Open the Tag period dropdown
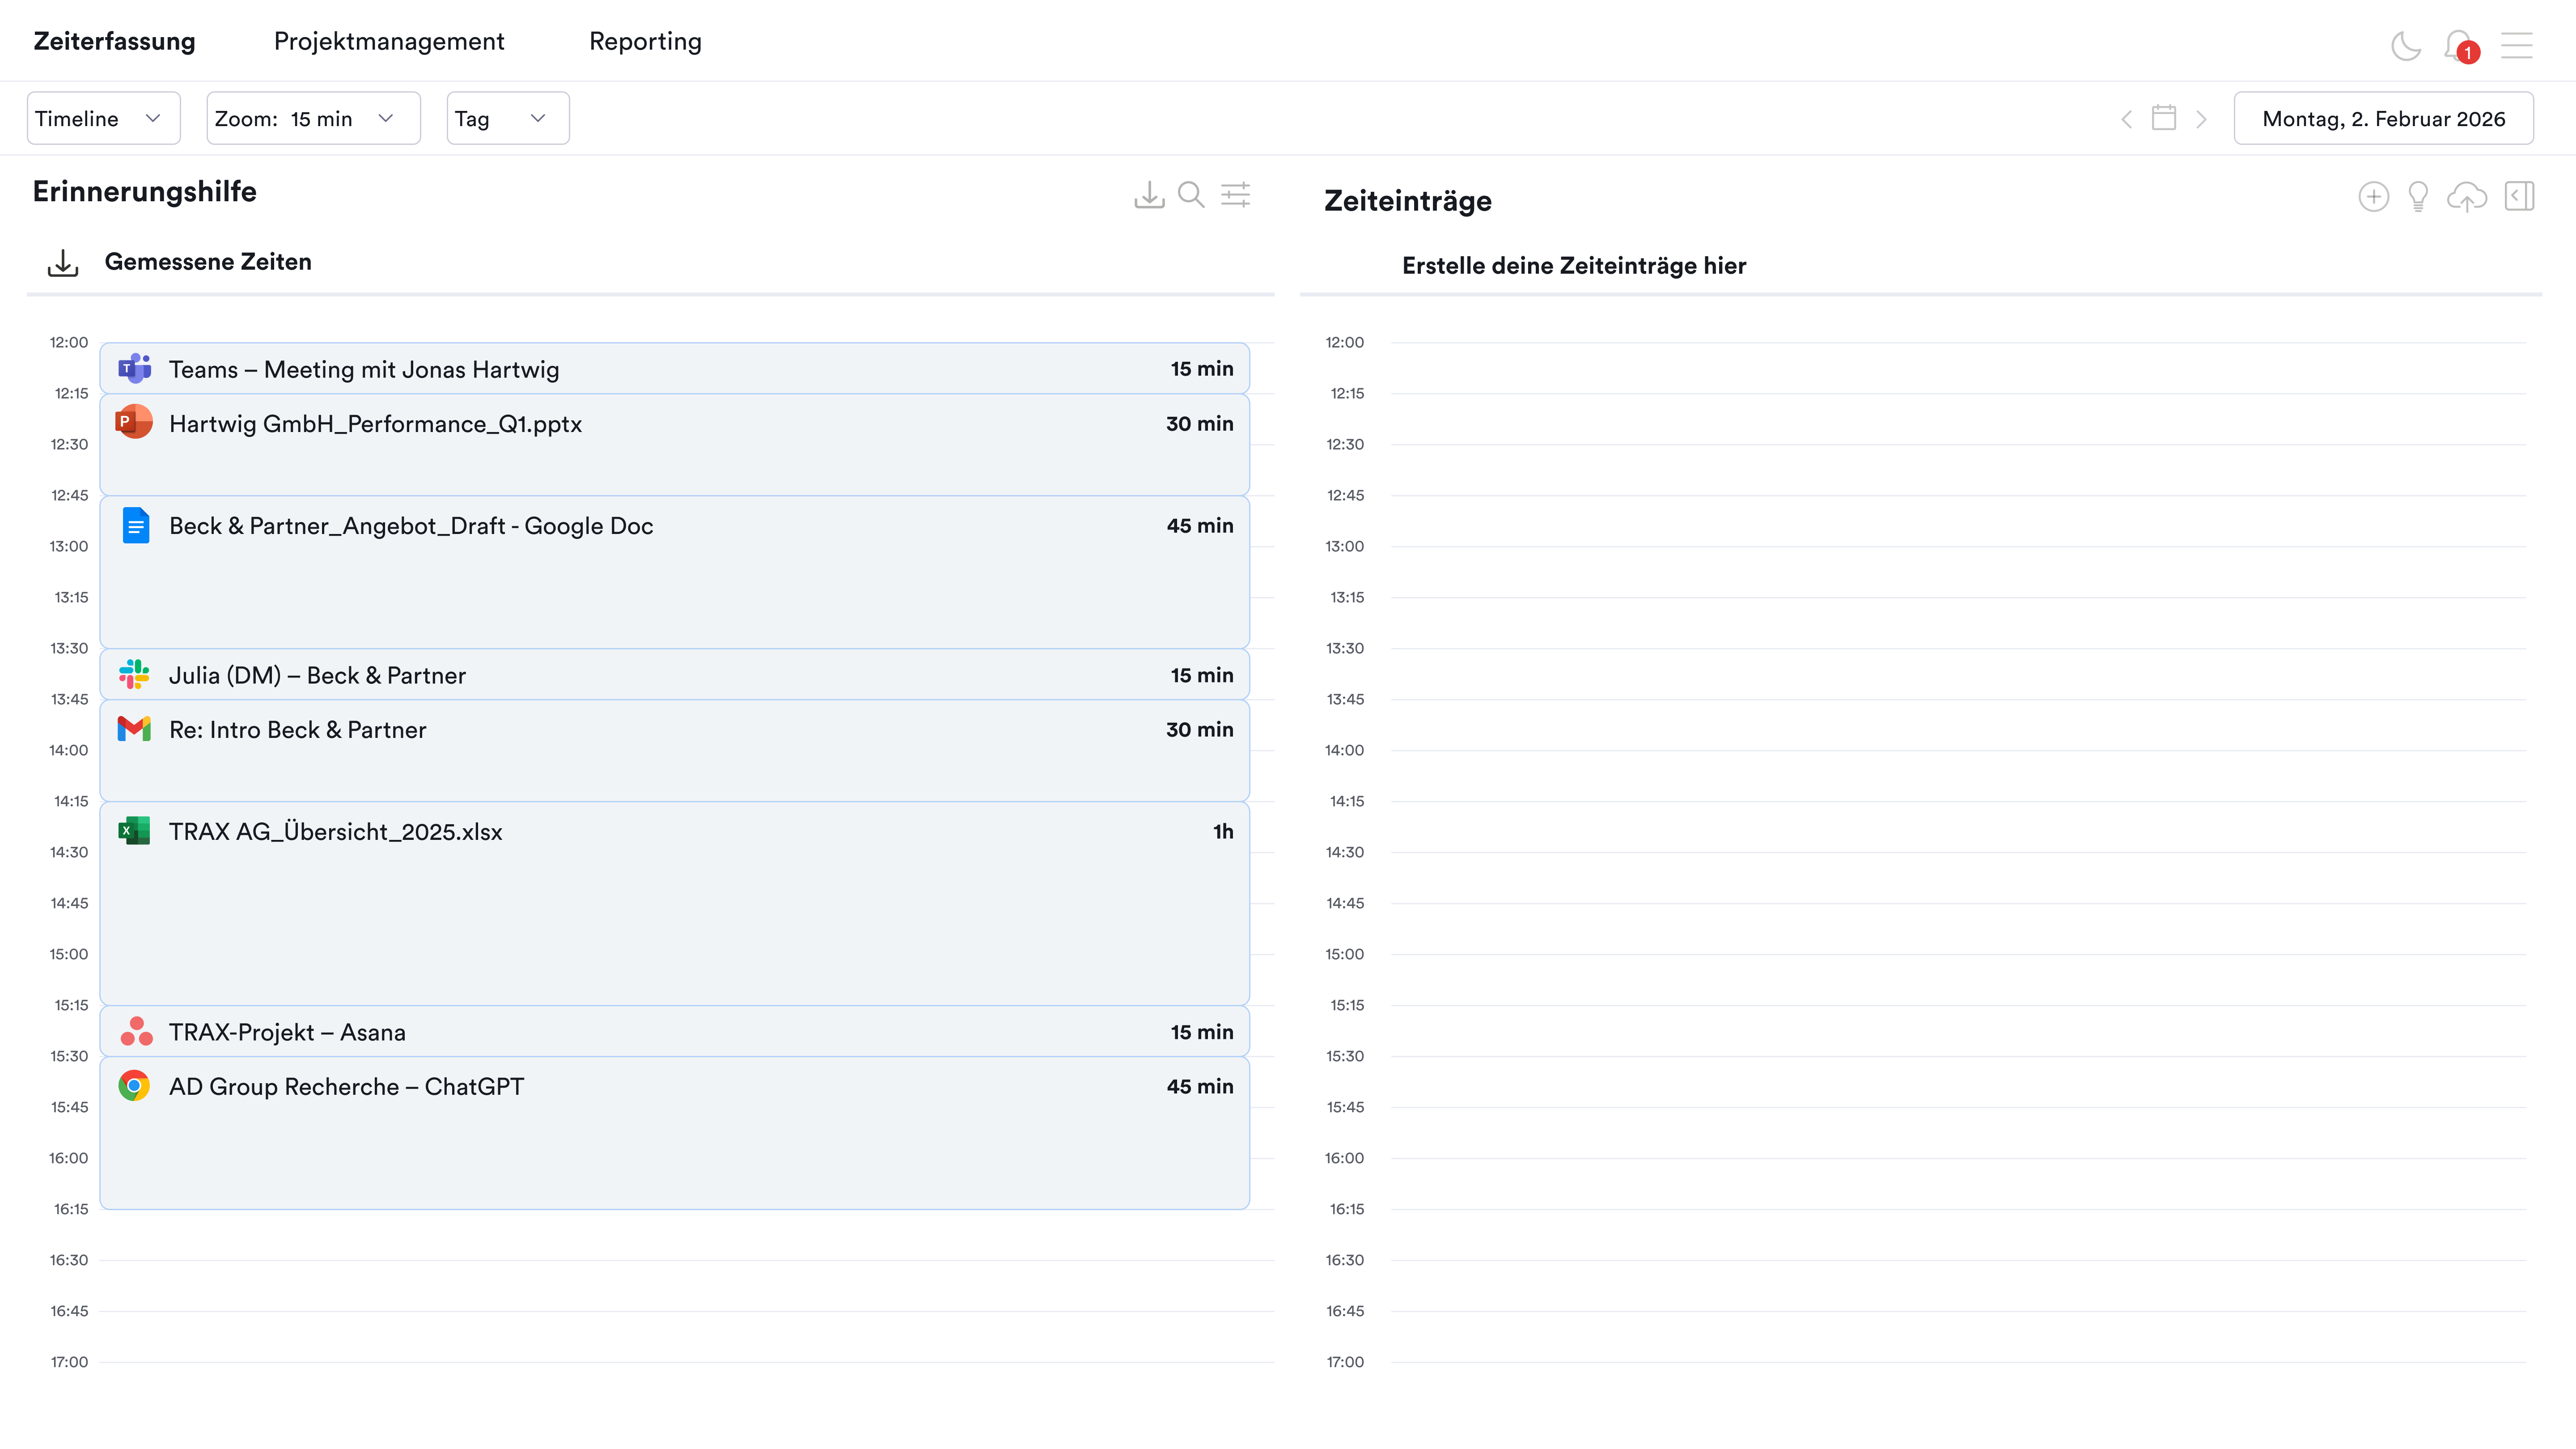Image resolution: width=2576 pixels, height=1449 pixels. (x=507, y=118)
